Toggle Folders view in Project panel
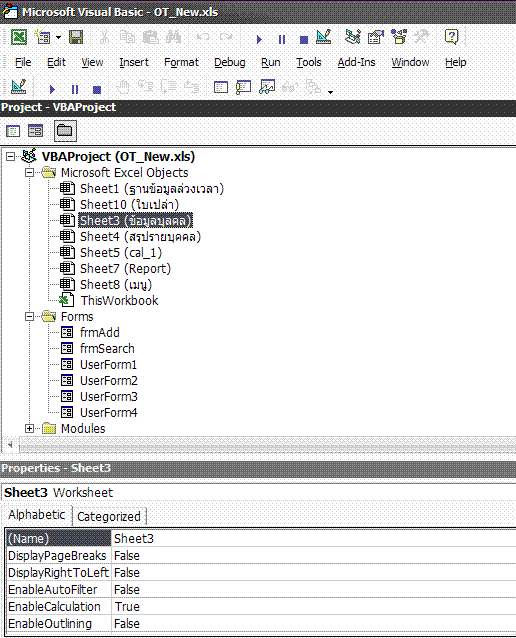 [65, 131]
